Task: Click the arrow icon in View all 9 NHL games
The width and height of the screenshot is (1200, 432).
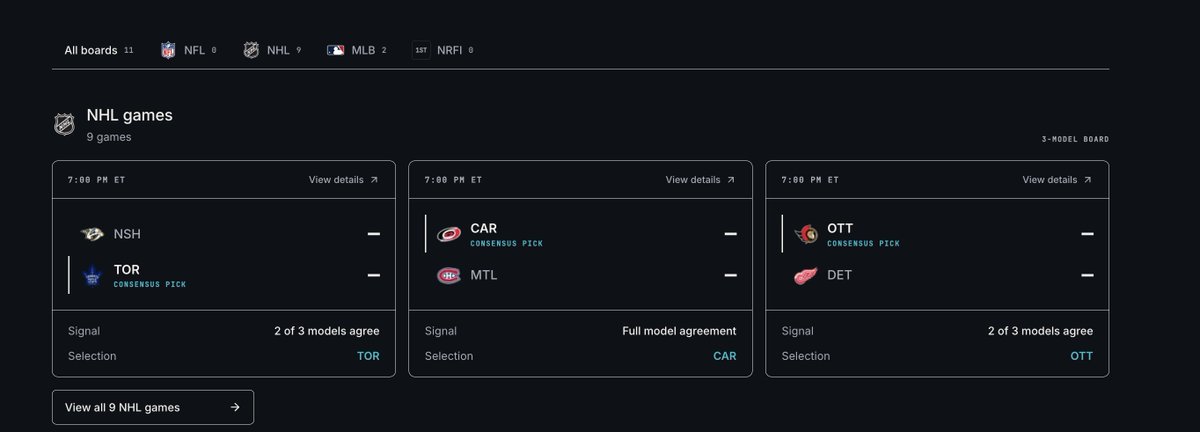Action: (x=234, y=407)
